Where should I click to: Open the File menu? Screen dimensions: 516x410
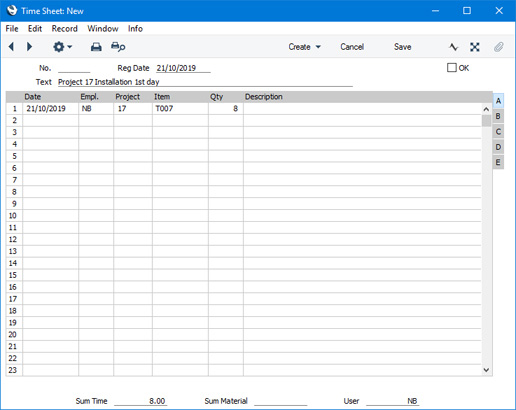(x=12, y=29)
